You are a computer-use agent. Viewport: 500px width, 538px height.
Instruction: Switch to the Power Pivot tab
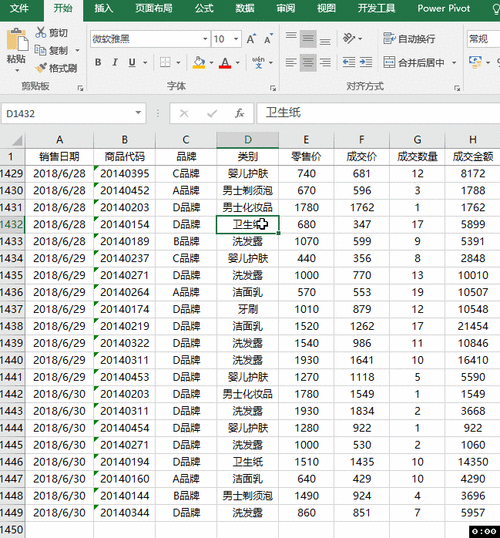tap(443, 8)
